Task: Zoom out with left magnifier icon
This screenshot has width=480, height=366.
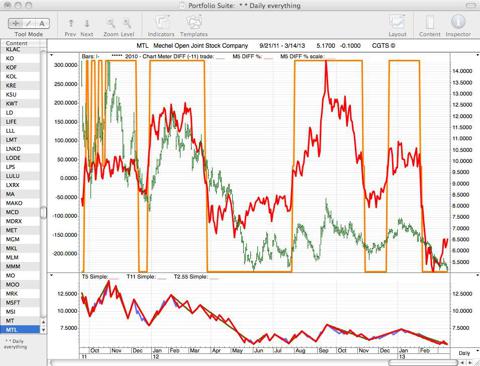Action: (111, 23)
